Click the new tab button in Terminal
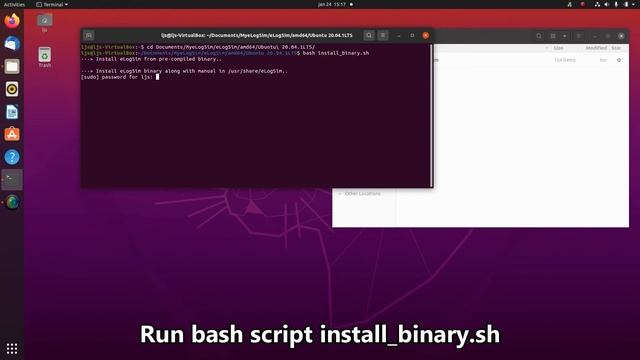This screenshot has height=360, width=640. 89,36
